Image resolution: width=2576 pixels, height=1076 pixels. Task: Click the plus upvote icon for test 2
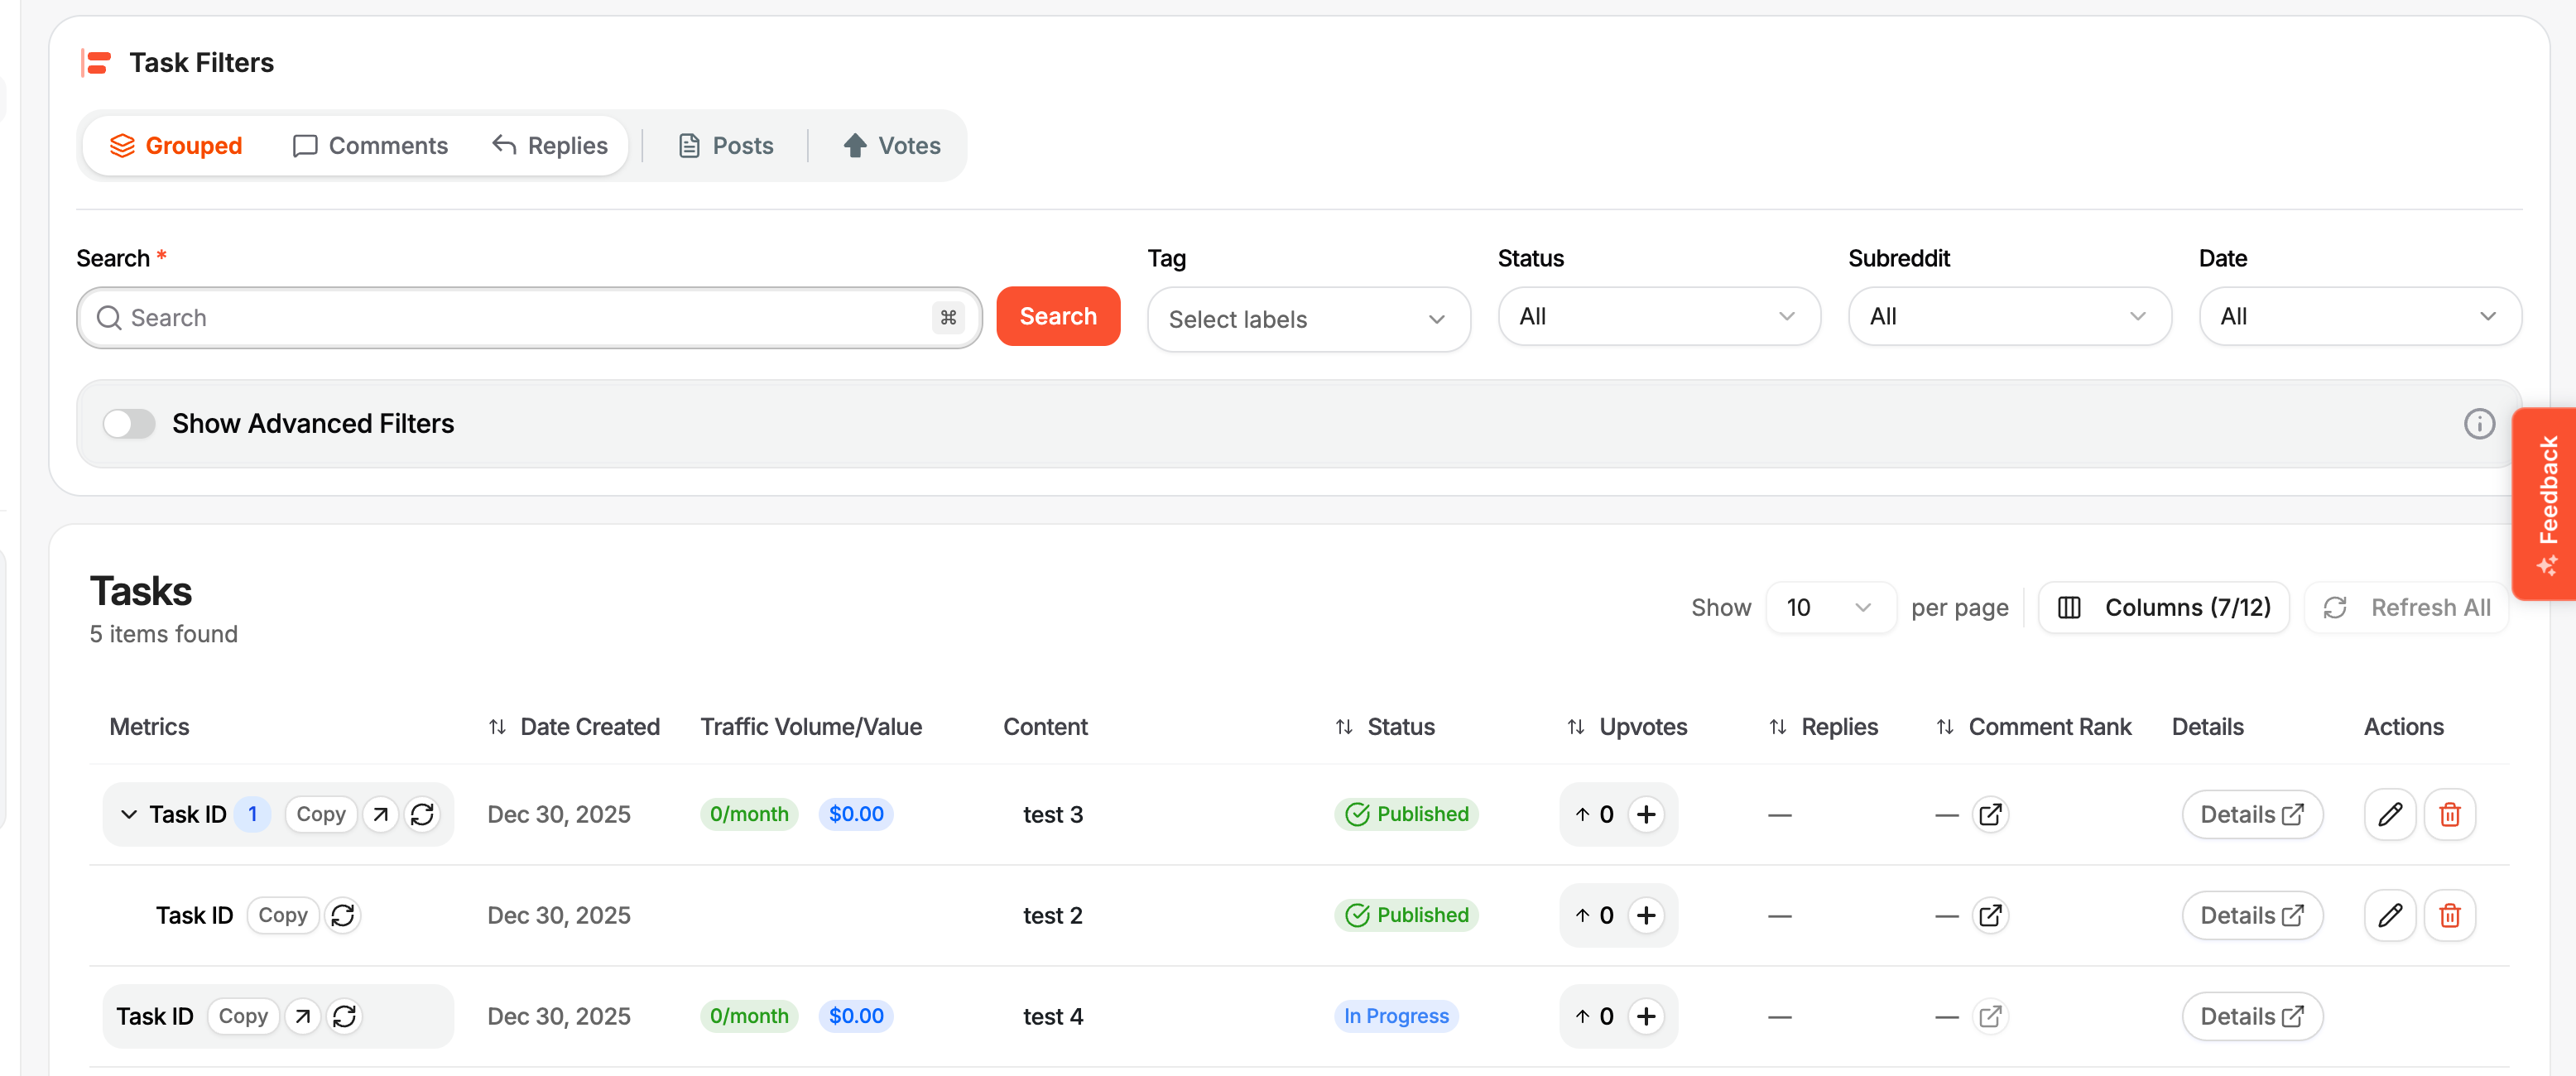[x=1645, y=915]
